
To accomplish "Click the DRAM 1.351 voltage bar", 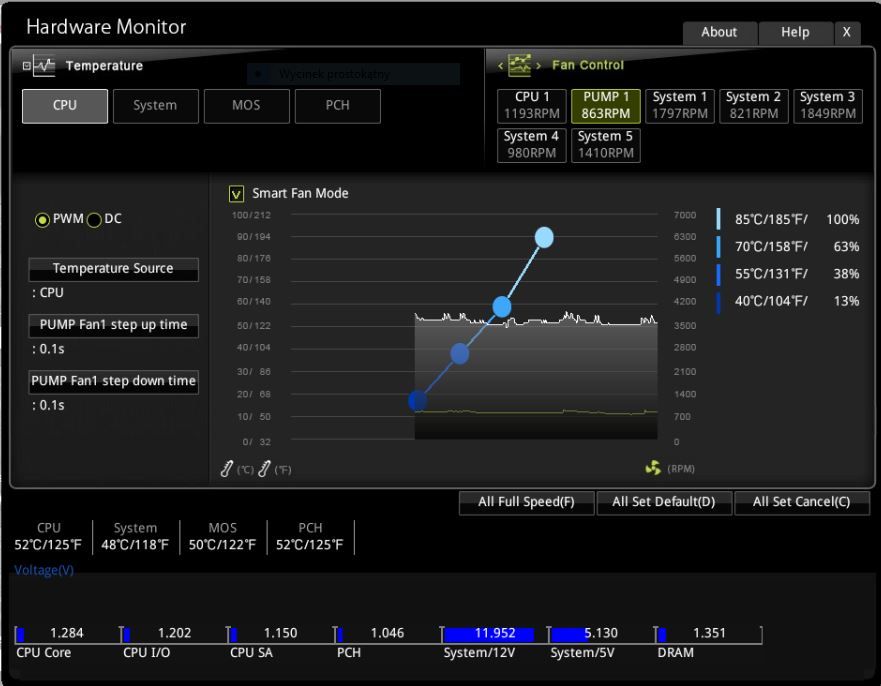I will pyautogui.click(x=708, y=634).
